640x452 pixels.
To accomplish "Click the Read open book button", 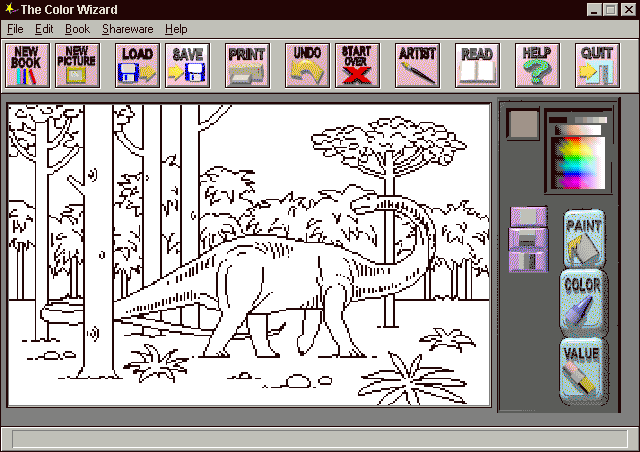I will 477,65.
